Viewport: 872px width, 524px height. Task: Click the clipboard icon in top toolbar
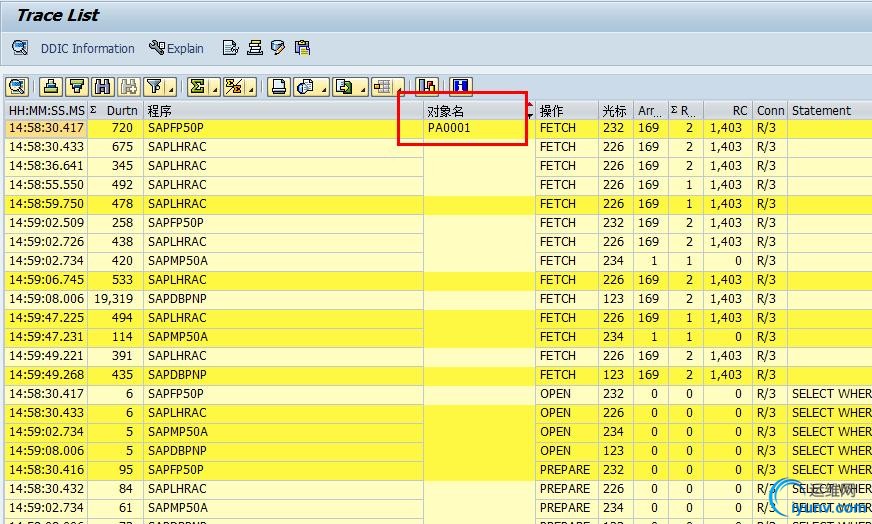pos(302,48)
